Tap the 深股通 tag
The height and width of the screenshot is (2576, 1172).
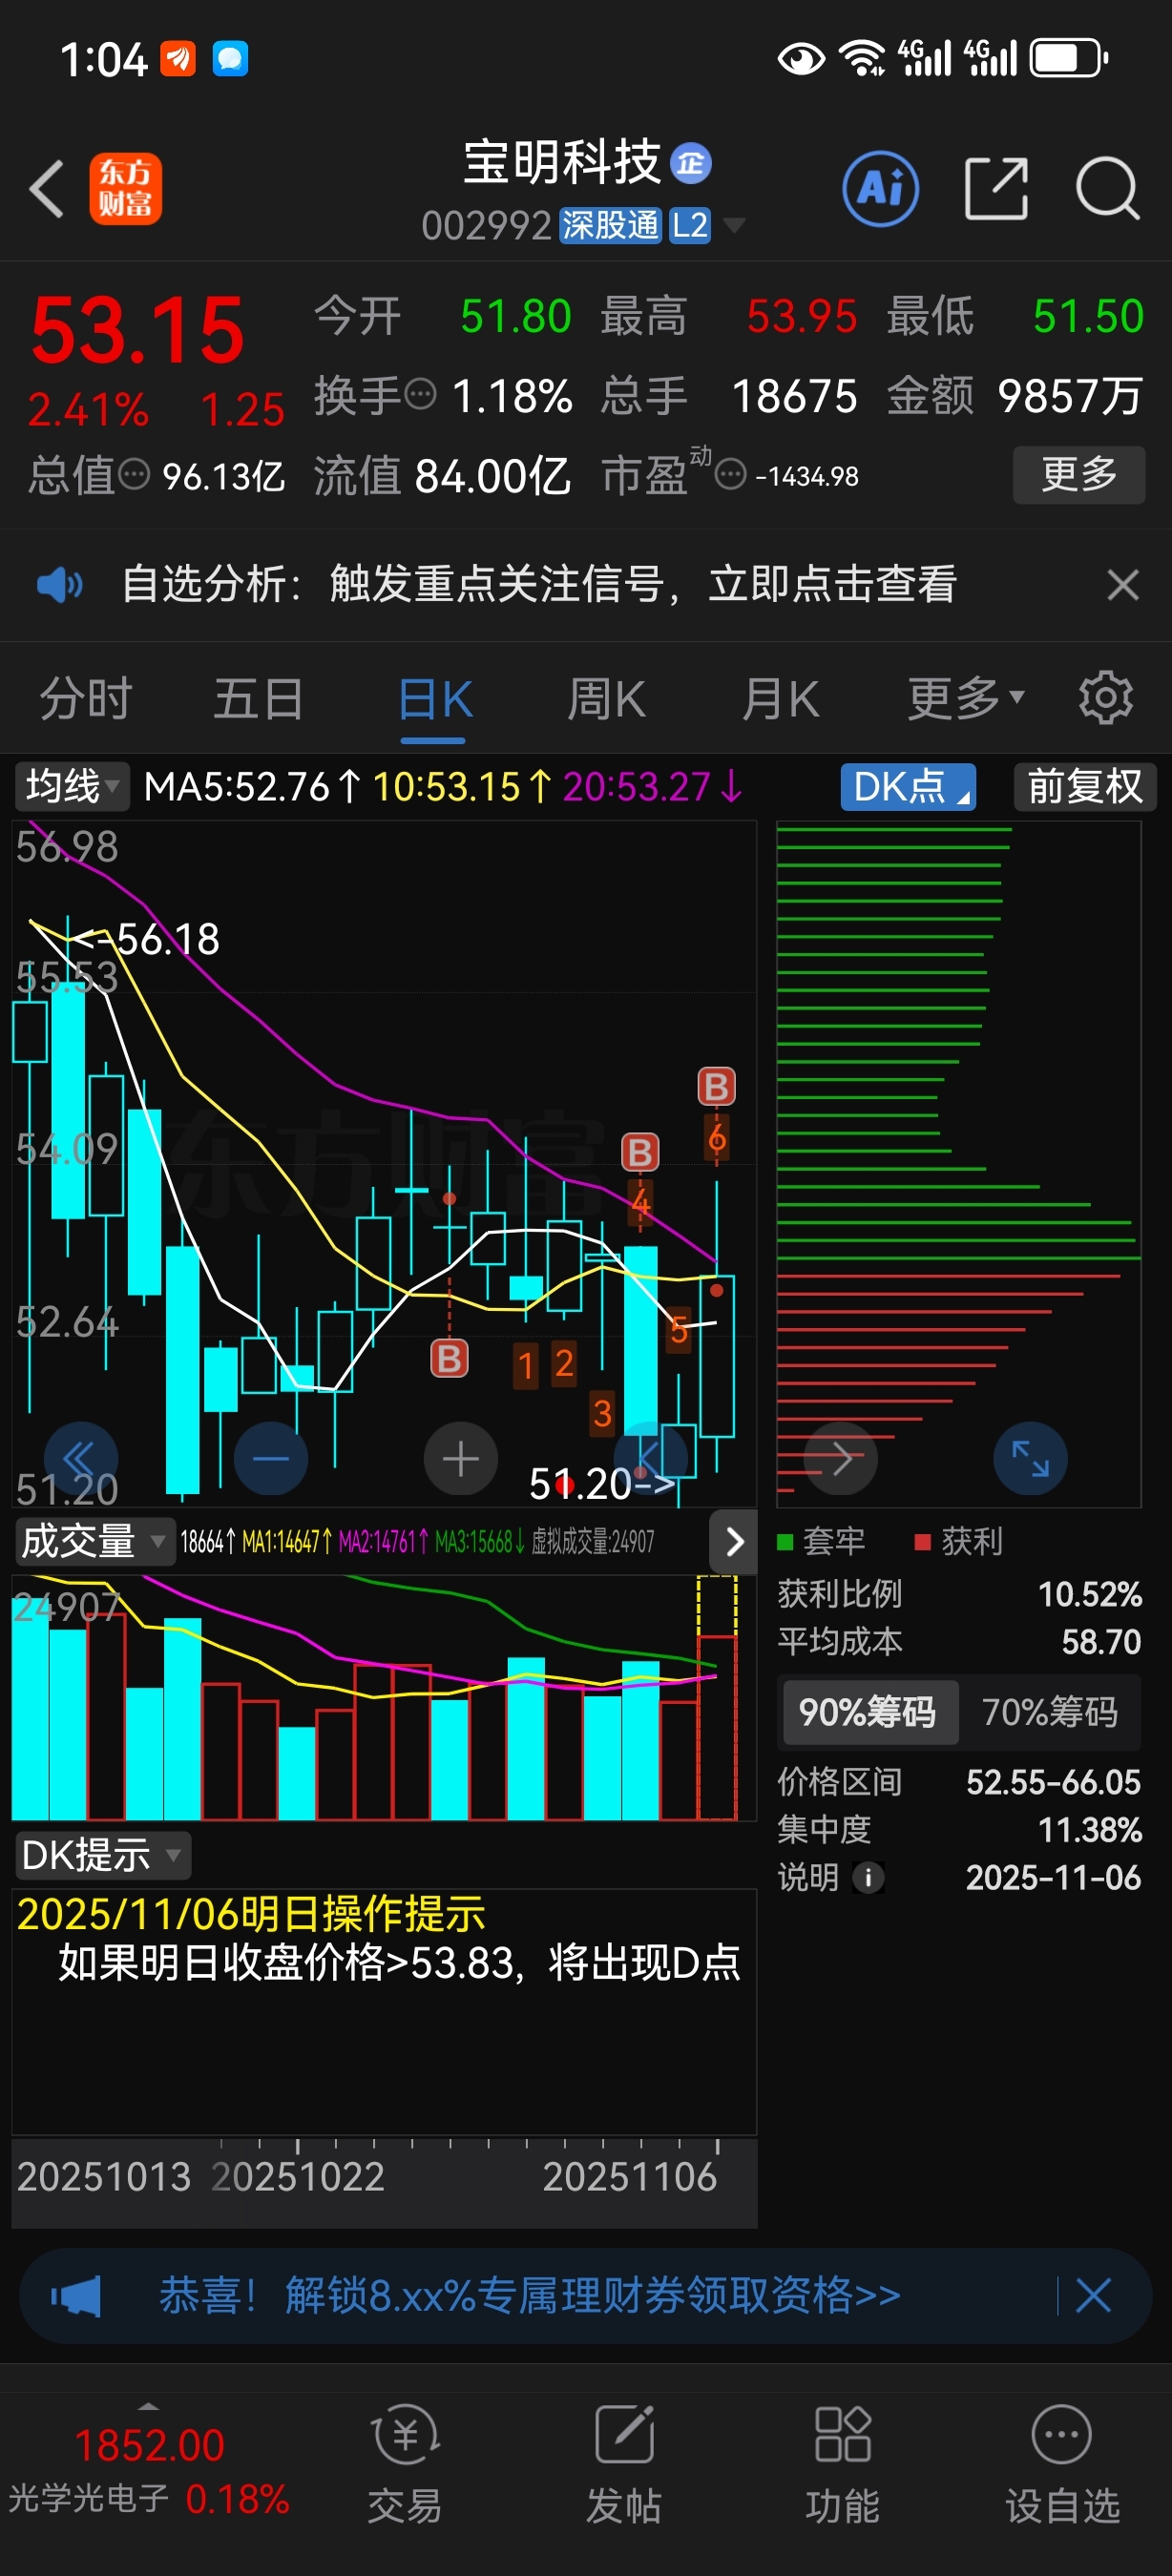[x=610, y=225]
